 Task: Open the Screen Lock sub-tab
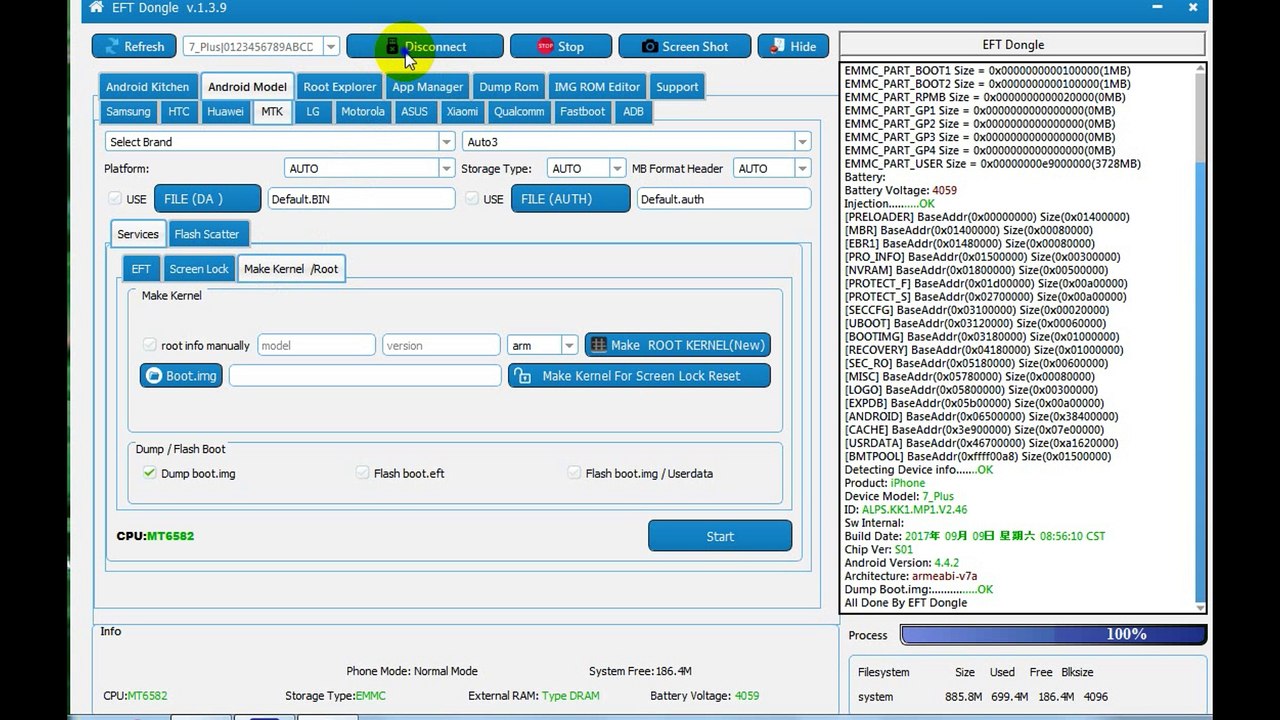coord(199,269)
